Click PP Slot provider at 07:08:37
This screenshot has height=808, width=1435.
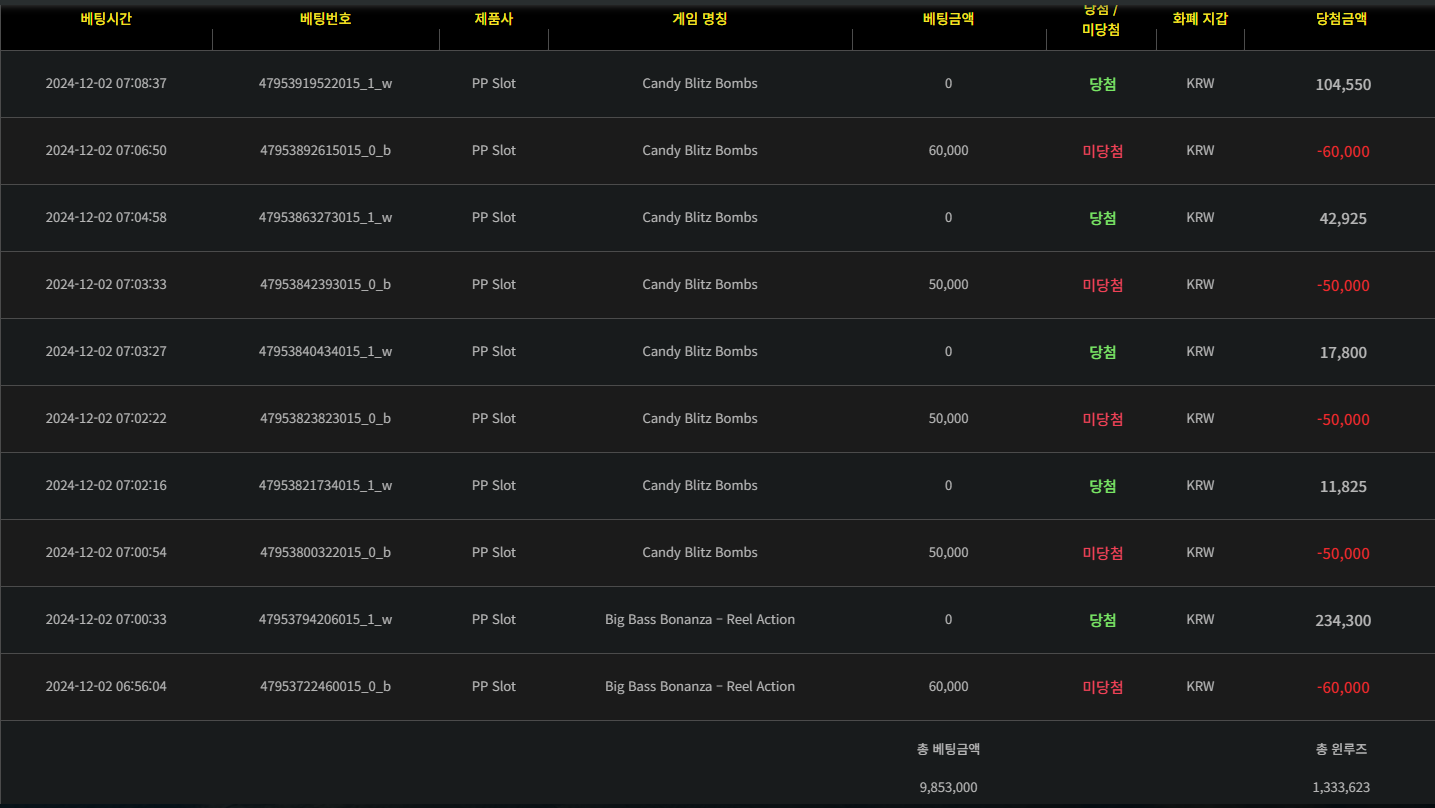coord(494,84)
